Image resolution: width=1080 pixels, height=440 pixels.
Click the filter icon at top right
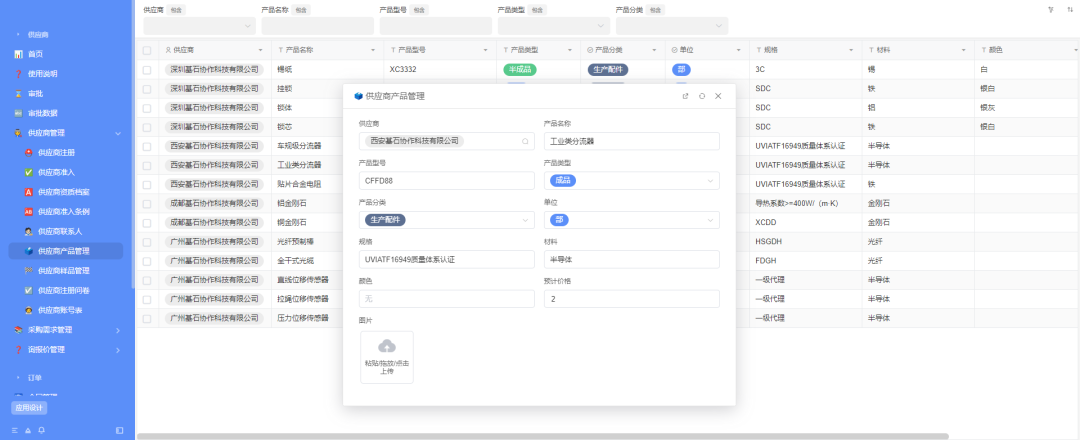(1050, 10)
